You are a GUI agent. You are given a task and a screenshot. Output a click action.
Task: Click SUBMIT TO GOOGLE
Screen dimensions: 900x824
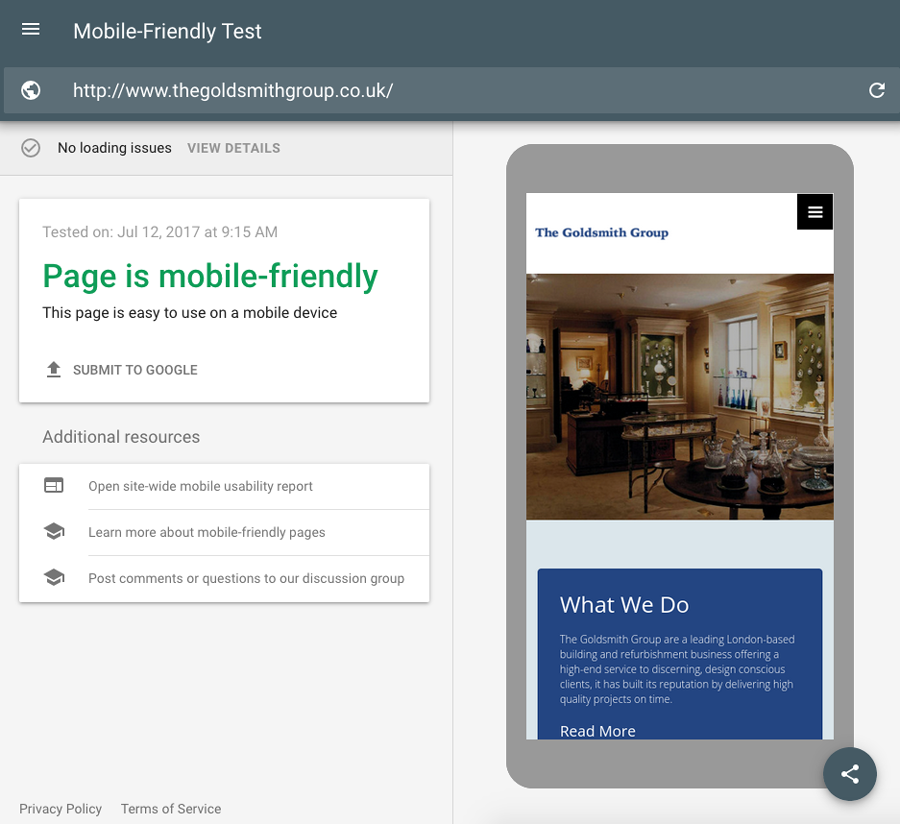click(135, 370)
